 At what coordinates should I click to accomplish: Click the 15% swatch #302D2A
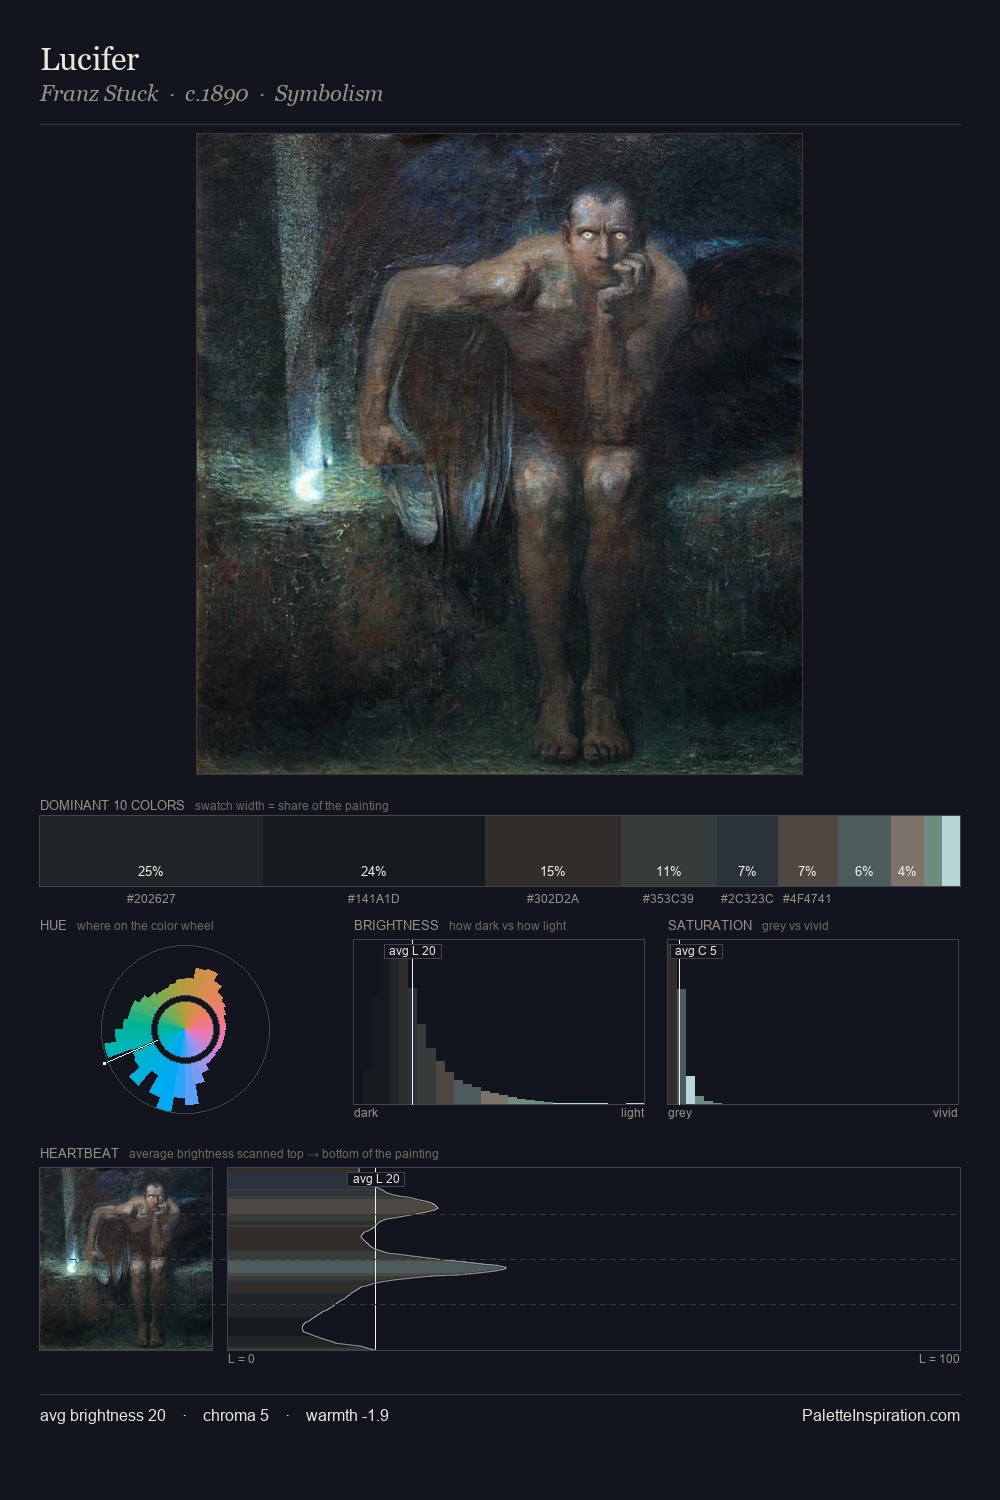click(553, 851)
